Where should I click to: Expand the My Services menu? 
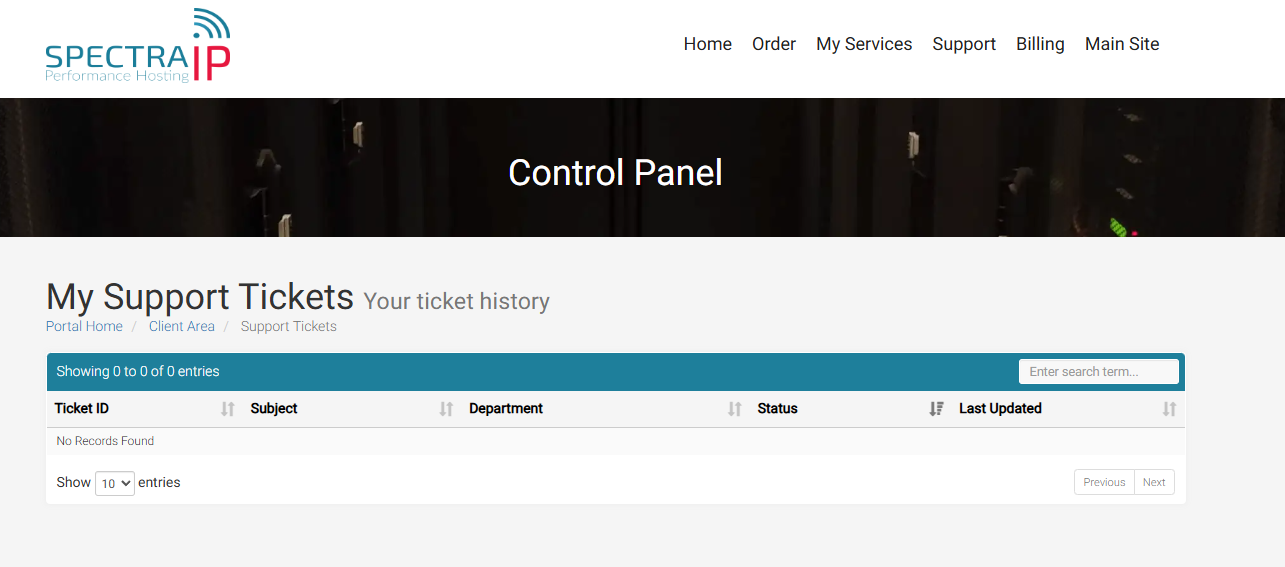coord(864,44)
